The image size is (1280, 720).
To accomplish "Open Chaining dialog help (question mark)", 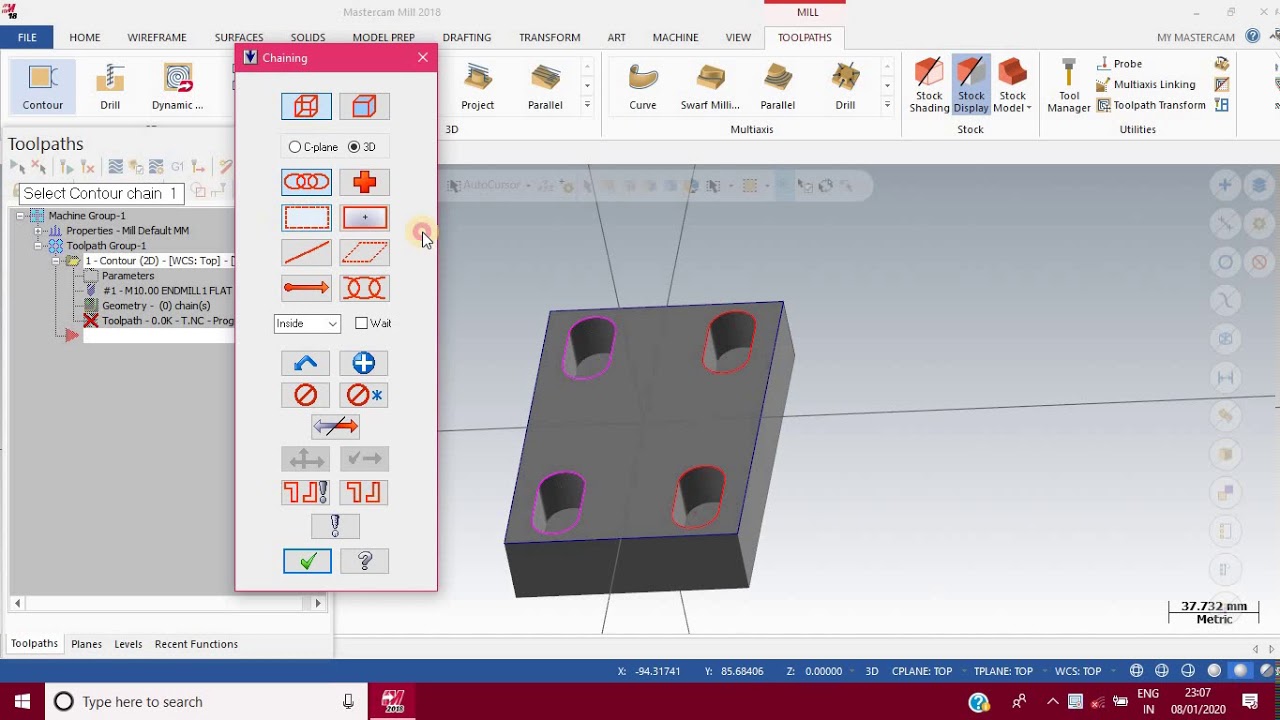I will (364, 562).
